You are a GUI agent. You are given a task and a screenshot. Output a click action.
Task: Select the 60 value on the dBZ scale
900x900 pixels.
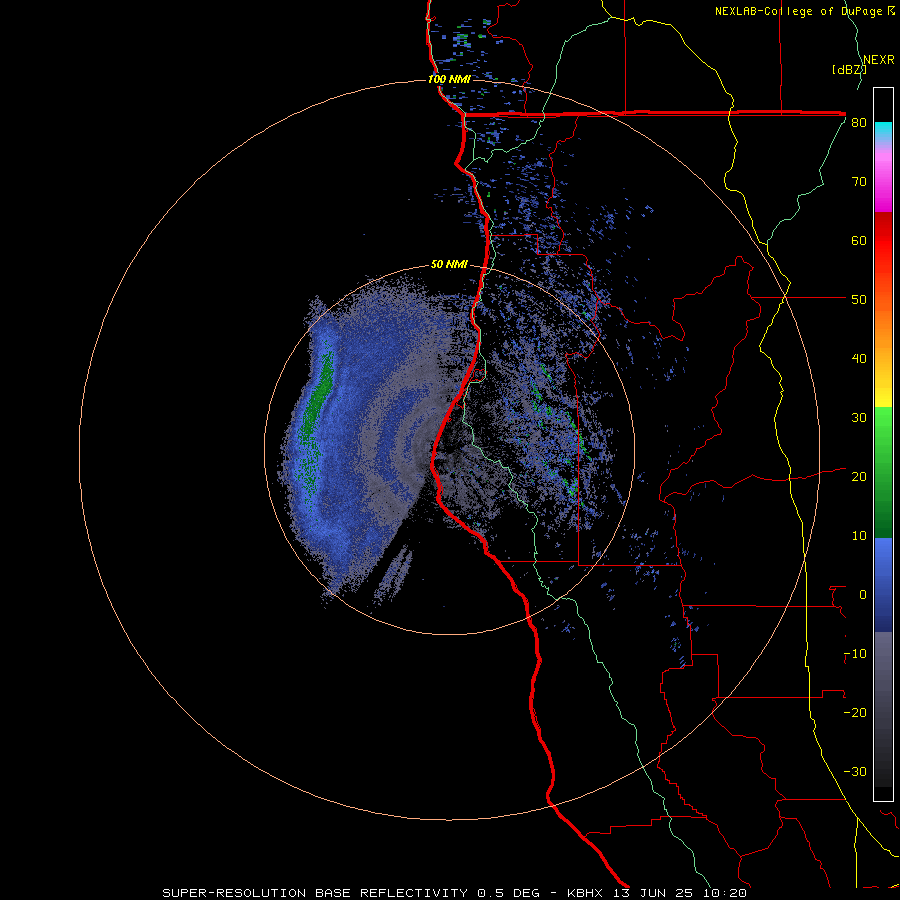859,240
